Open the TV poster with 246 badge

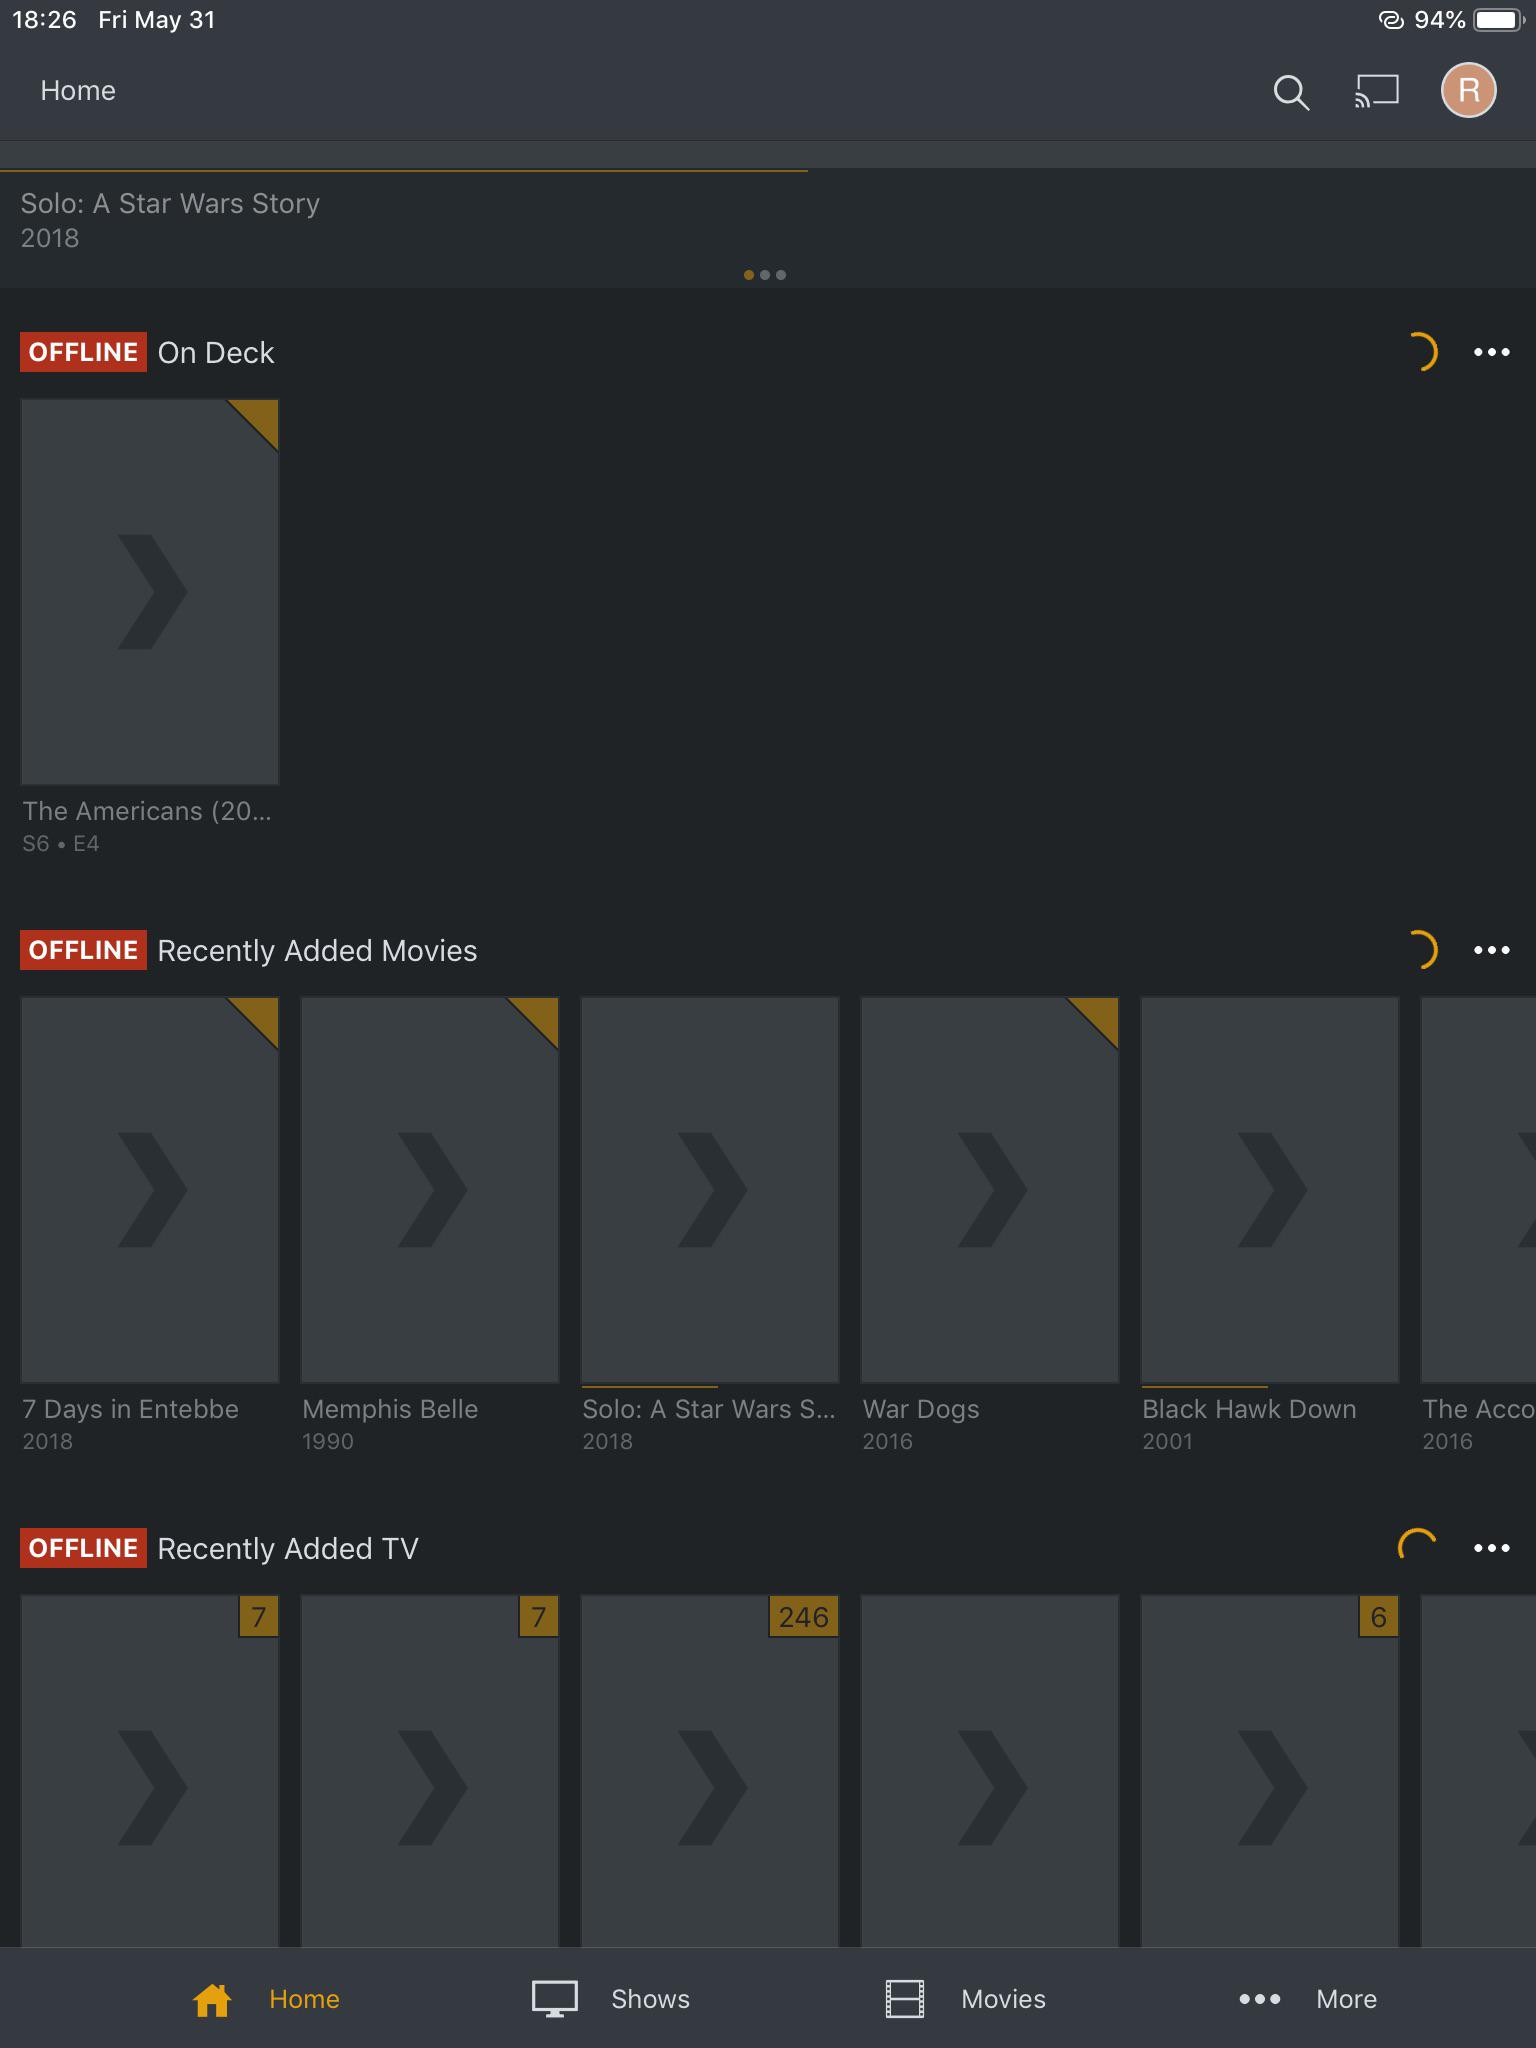pos(710,1770)
